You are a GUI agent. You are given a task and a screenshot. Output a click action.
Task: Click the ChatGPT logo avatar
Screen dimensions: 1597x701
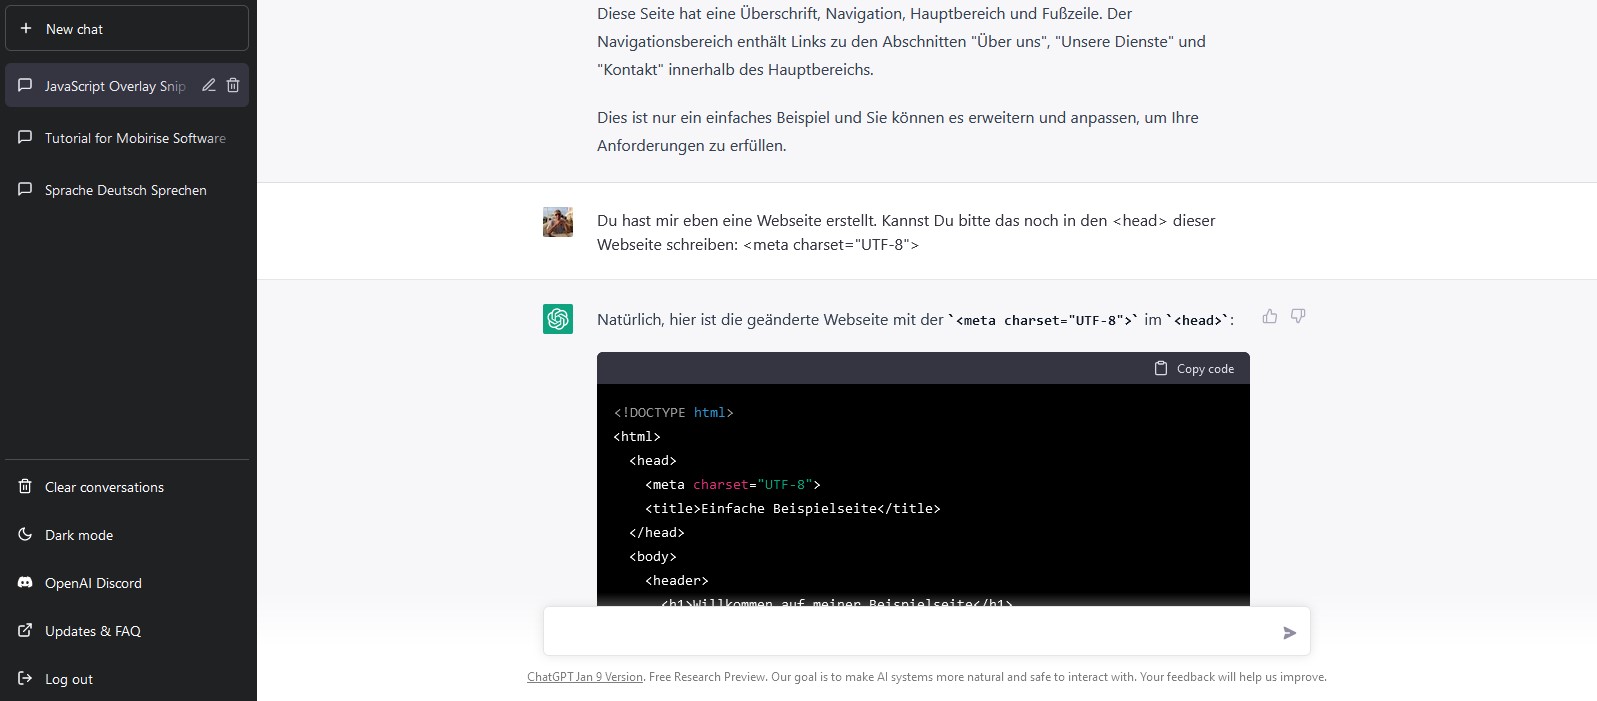pyautogui.click(x=558, y=319)
